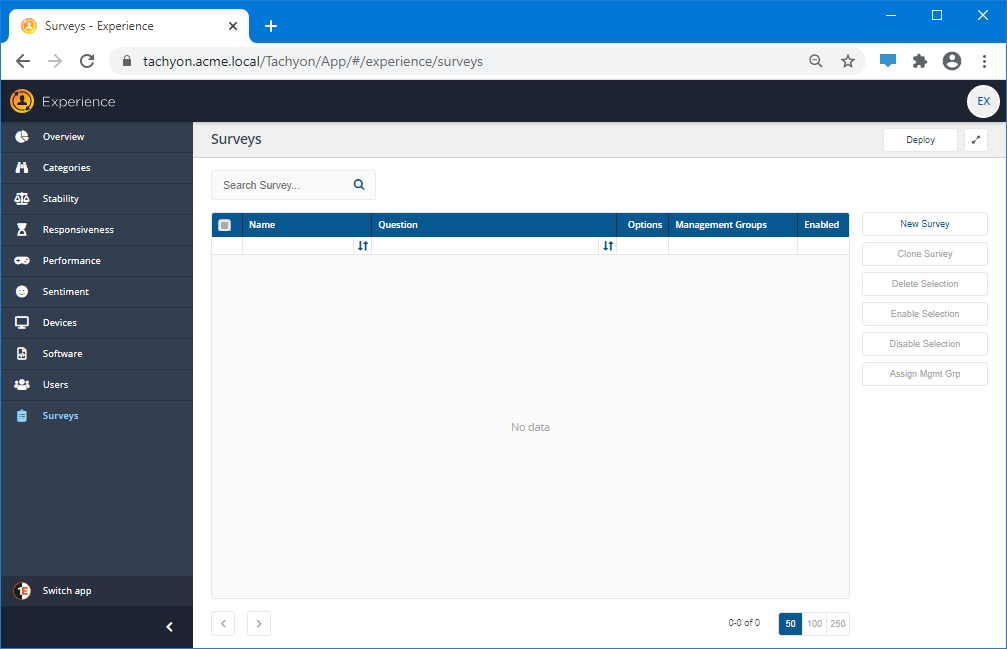Sort the Name column with arrows
The image size is (1007, 649).
point(362,246)
